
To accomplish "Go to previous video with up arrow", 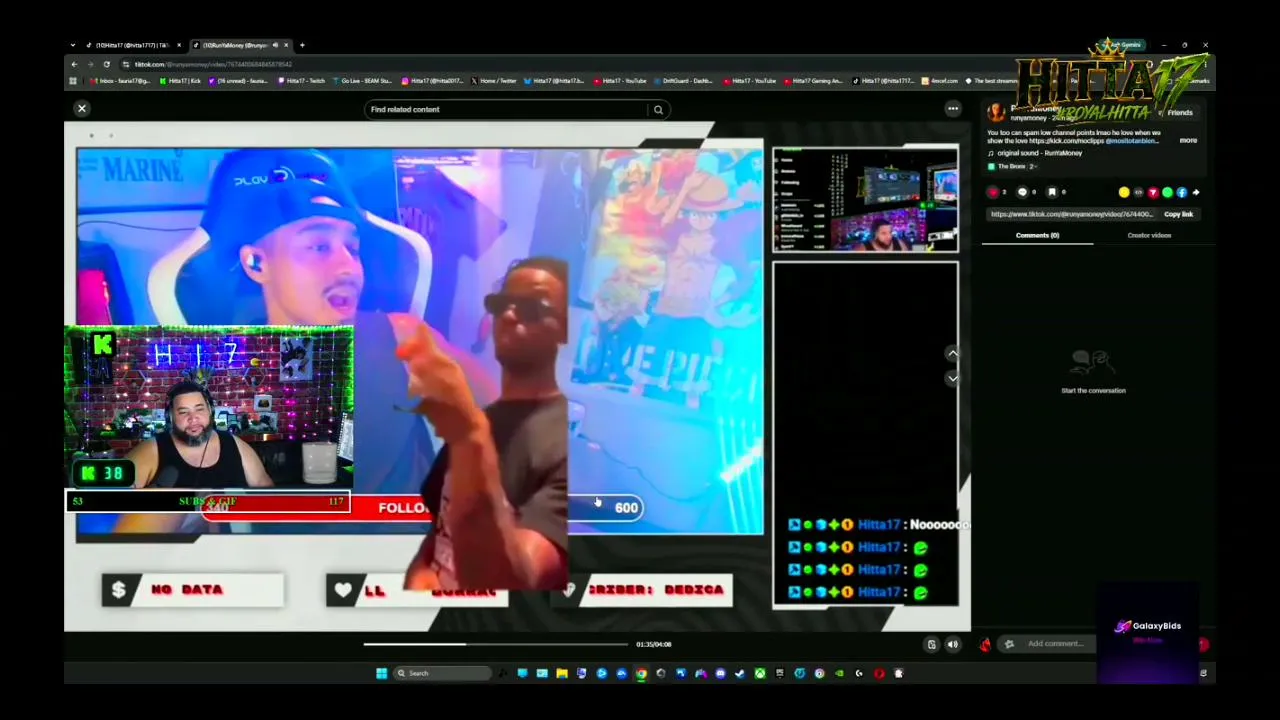I will point(952,353).
